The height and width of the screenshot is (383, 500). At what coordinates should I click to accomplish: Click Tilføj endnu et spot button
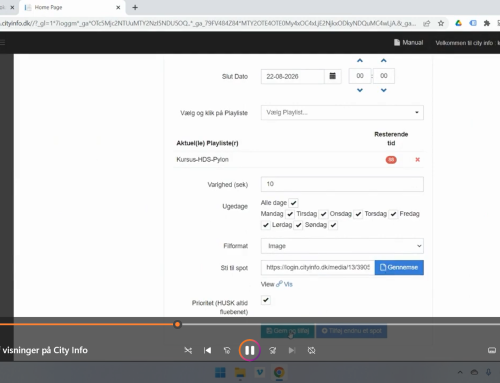click(352, 331)
